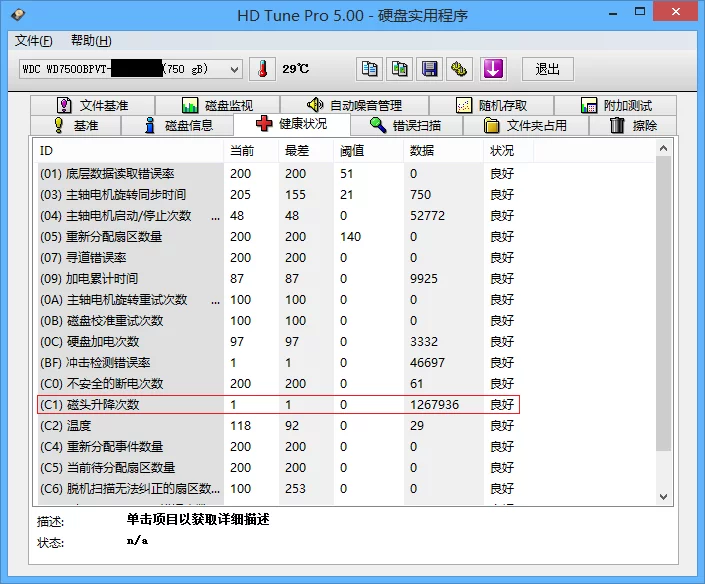Screen dimensions: 705x584
Task: Click the list scrollbar down arrow
Action: click(664, 496)
